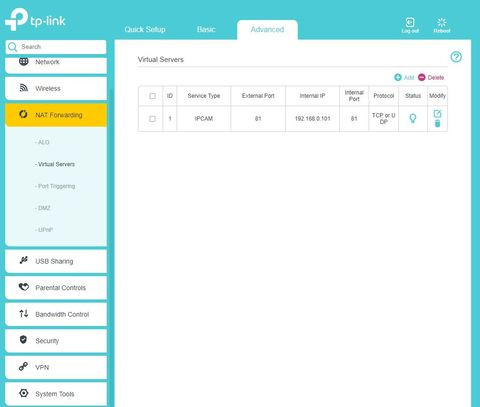This screenshot has width=480, height=407.
Task: Expand the Network menu section
Action: (x=56, y=65)
